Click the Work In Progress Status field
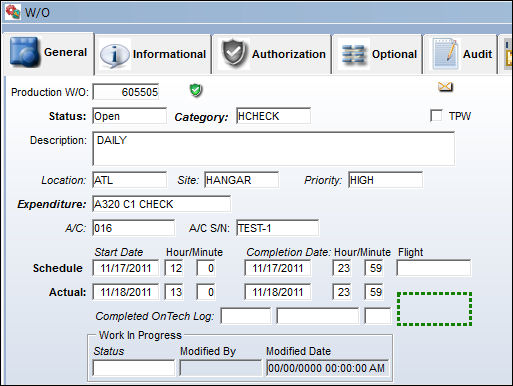The width and height of the screenshot is (513, 386). (134, 368)
